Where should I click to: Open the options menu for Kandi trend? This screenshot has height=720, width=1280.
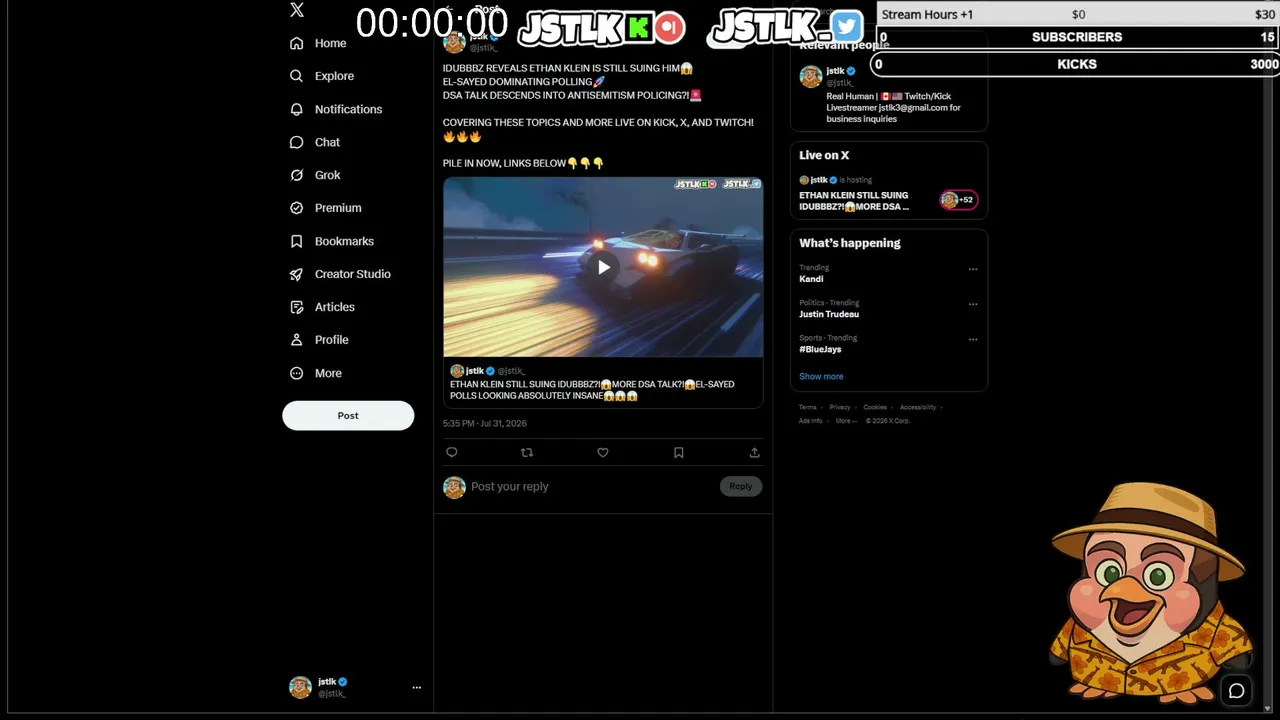point(973,269)
